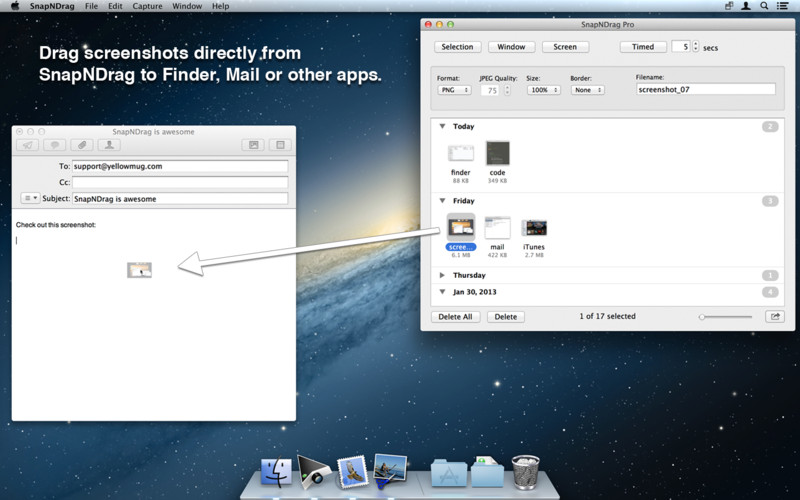Click the Spotlight search icon

pyautogui.click(x=764, y=6)
